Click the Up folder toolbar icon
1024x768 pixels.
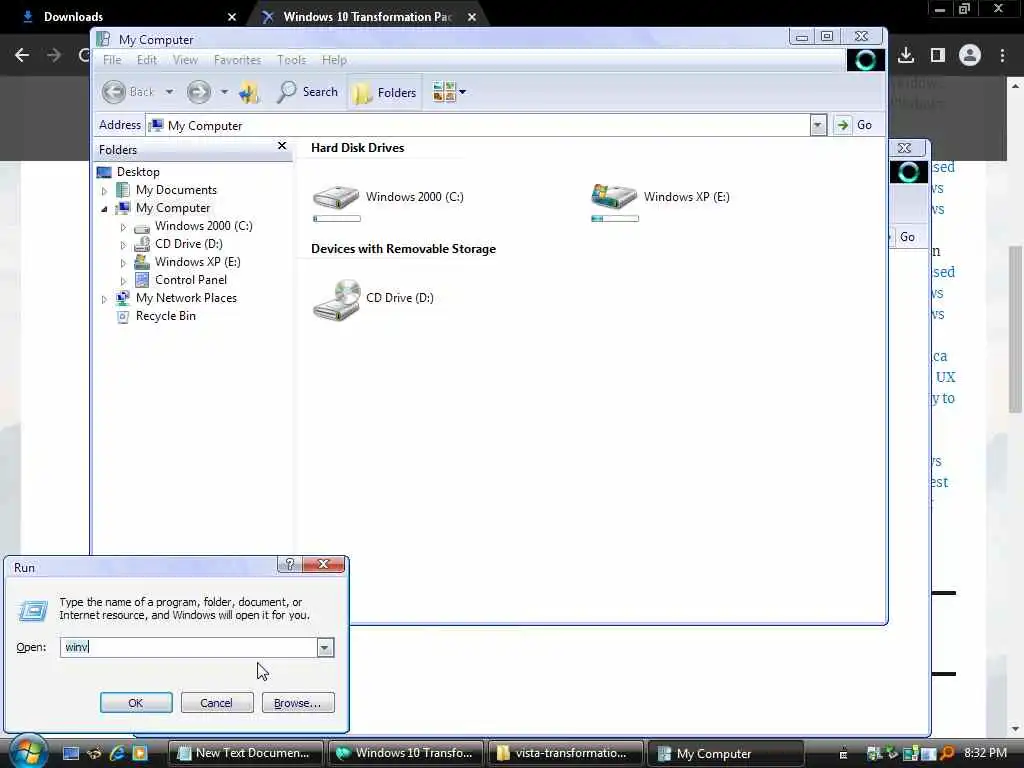249,92
